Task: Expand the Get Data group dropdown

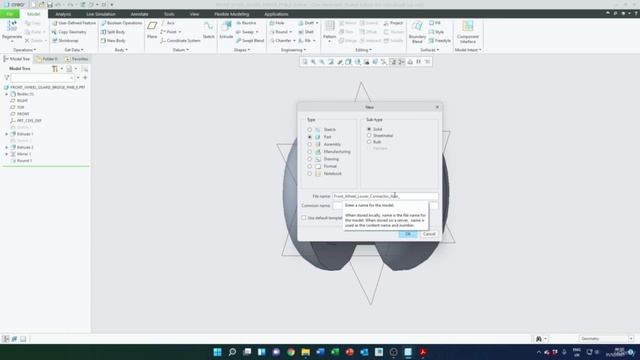Action: (74, 50)
